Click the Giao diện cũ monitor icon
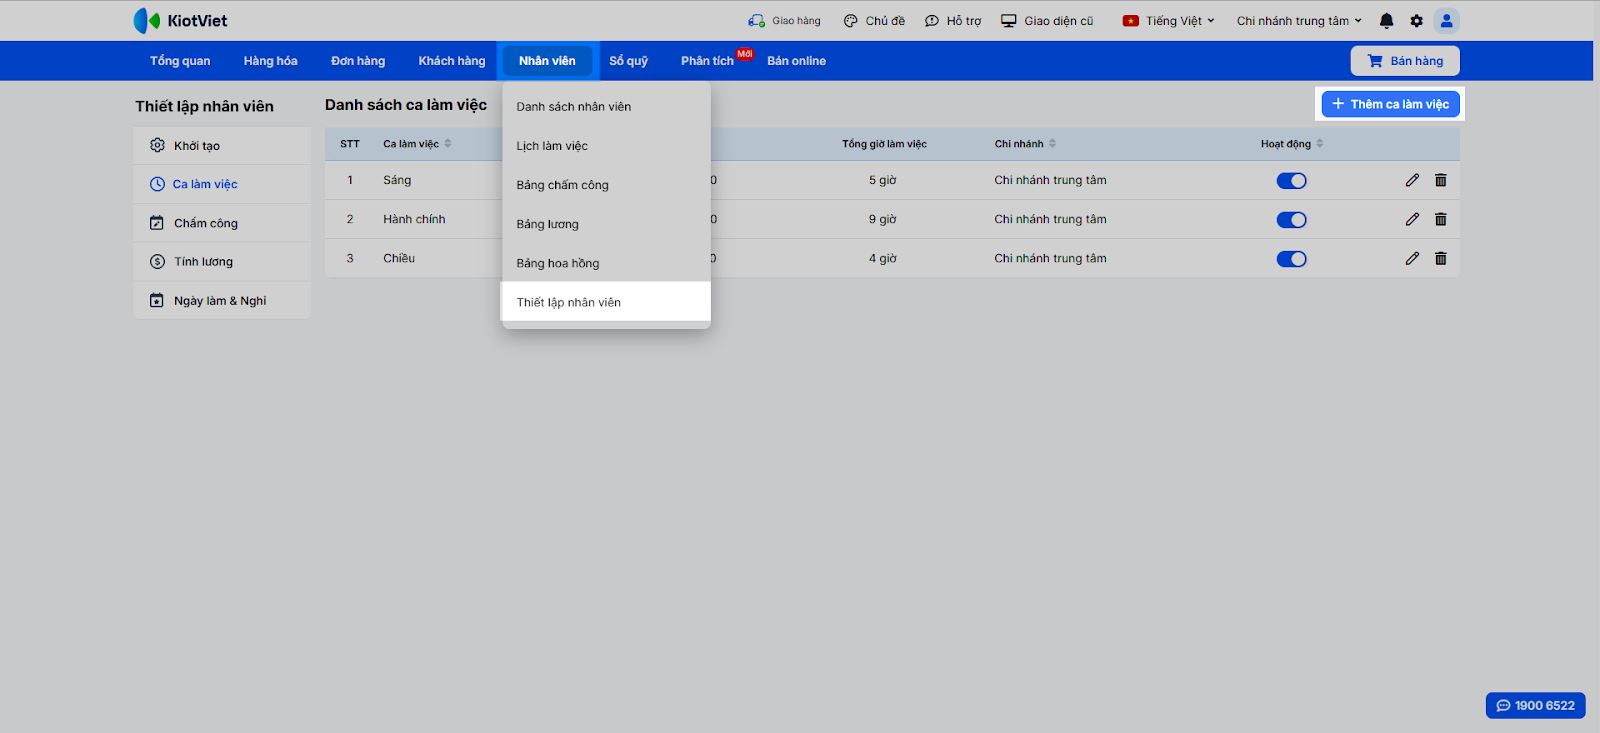Image resolution: width=1600 pixels, height=733 pixels. click(x=1009, y=20)
